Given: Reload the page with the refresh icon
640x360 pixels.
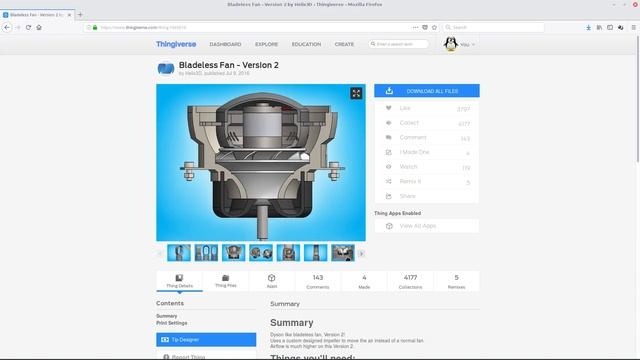Looking at the screenshot, I should [x=28, y=27].
